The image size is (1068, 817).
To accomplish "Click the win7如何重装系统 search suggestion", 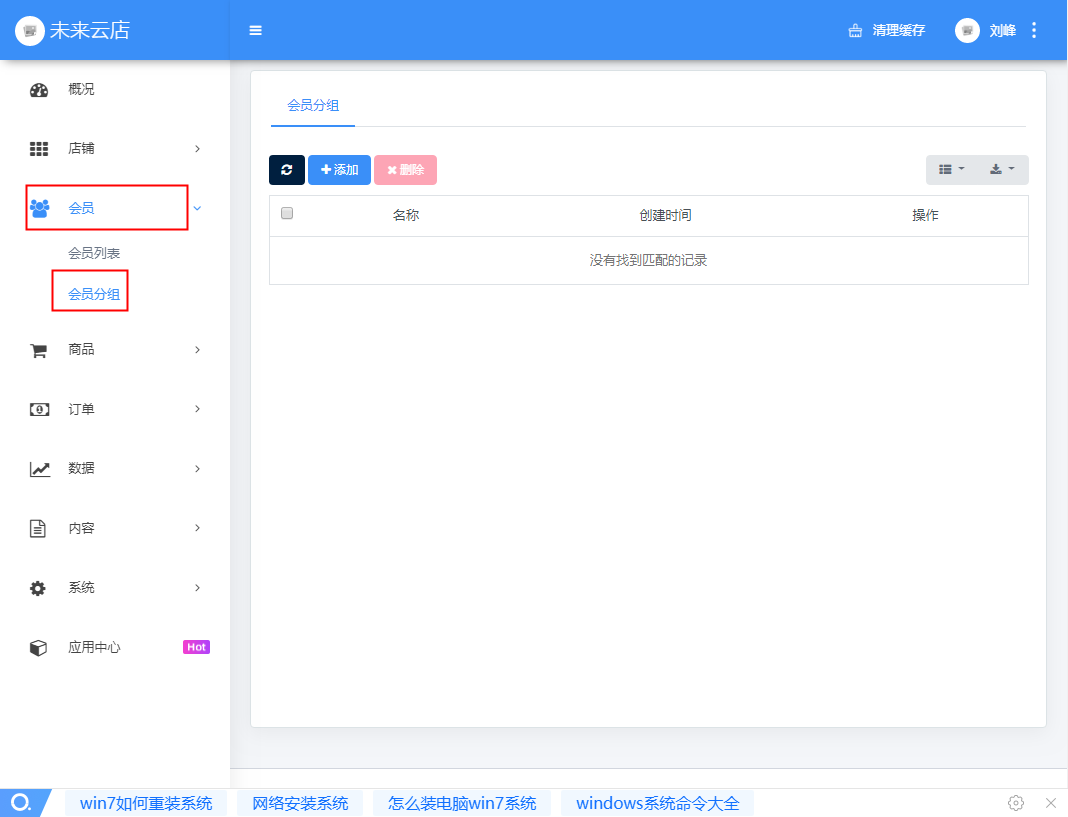I will click(146, 803).
